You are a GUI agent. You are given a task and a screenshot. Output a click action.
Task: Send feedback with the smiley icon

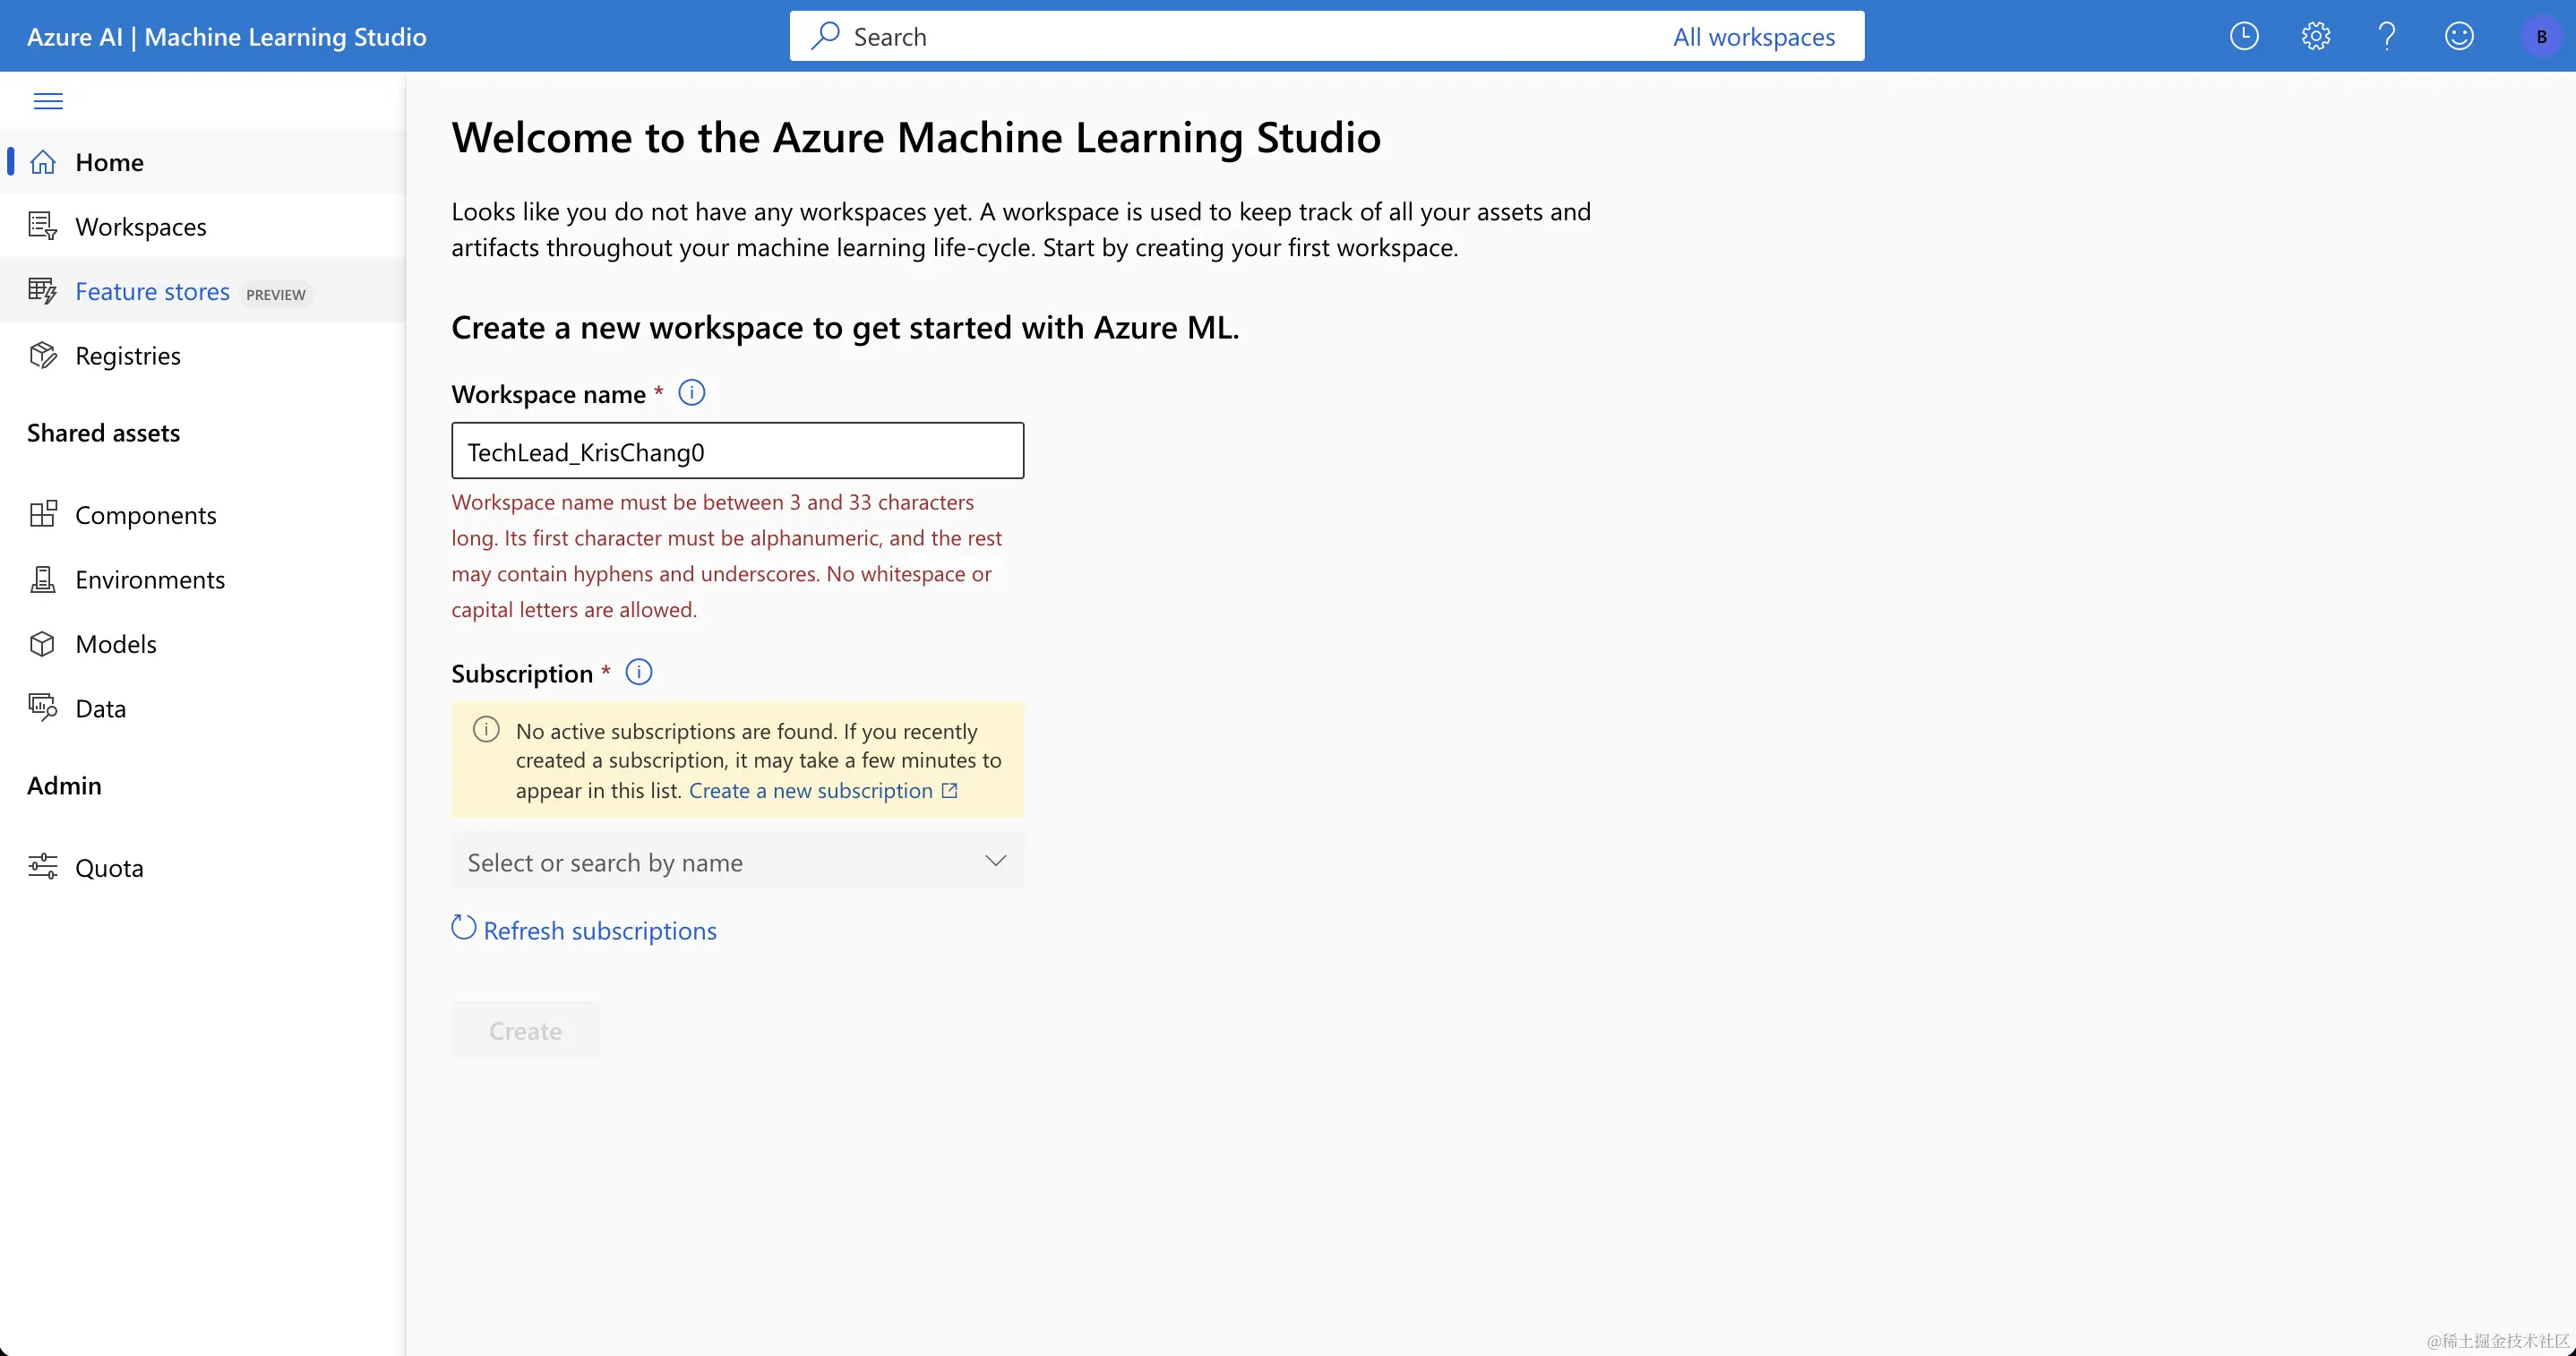[x=2459, y=37]
